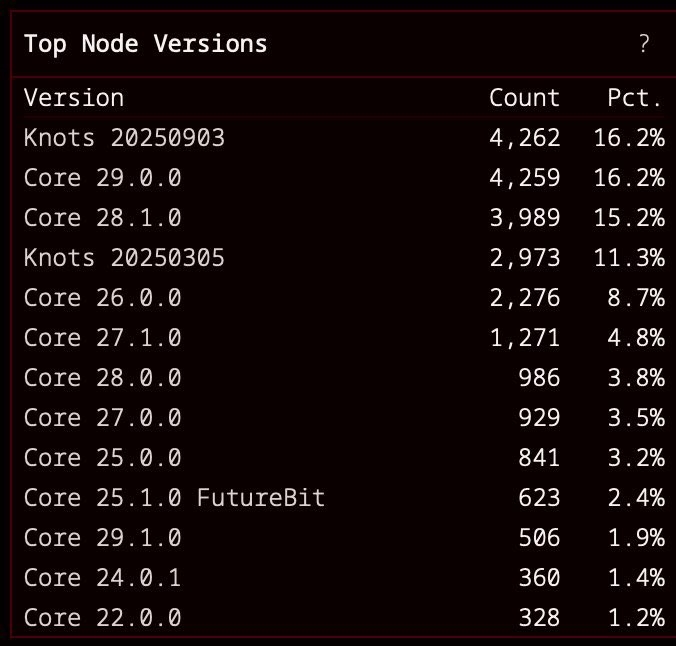Image resolution: width=676 pixels, height=646 pixels.
Task: Click the question mark help icon
Action: (x=644, y=43)
